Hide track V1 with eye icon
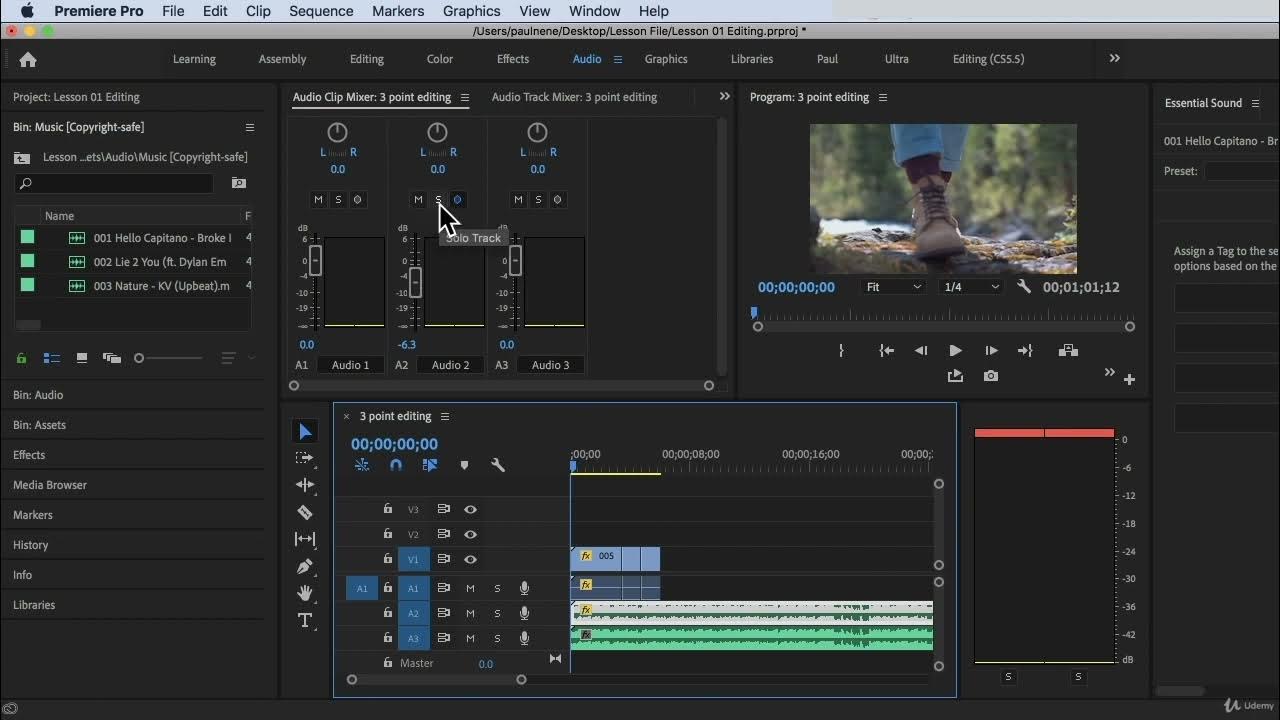The image size is (1280, 720). [470, 559]
